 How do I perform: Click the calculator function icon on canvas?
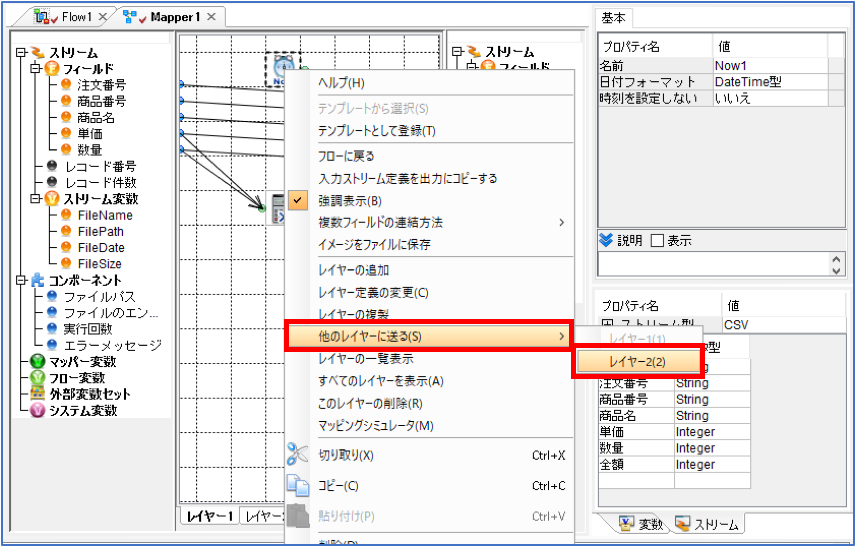tap(277, 208)
